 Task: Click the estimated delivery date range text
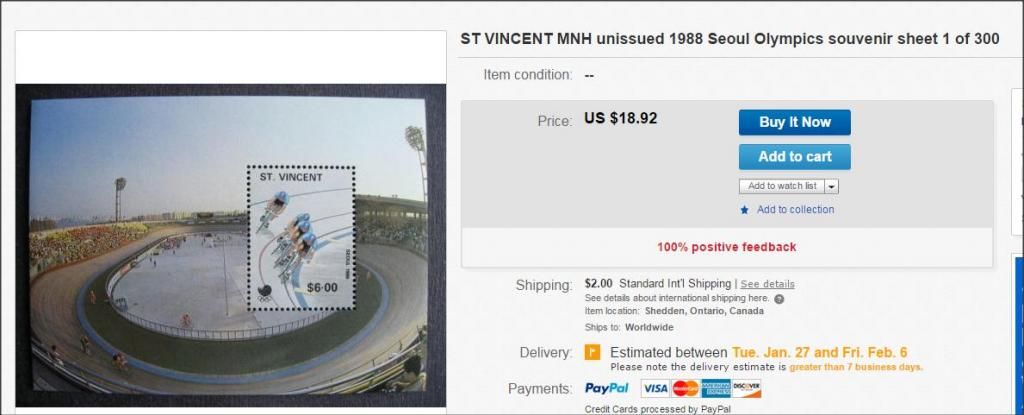pos(820,353)
